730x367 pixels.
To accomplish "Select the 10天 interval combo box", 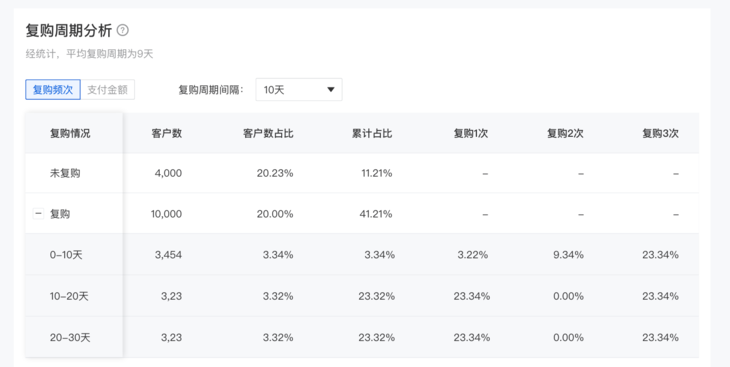I will [299, 89].
